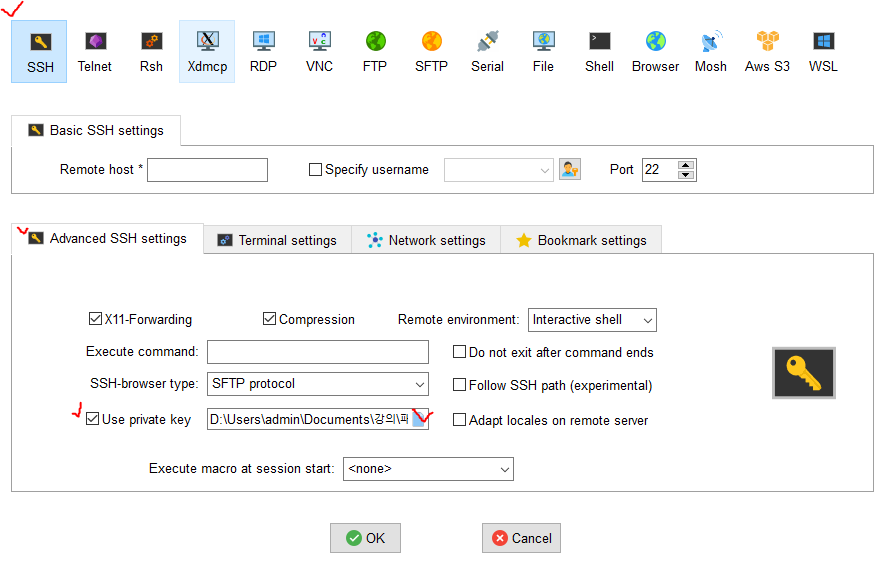
Task: Switch to Network settings tab
Action: coord(426,240)
